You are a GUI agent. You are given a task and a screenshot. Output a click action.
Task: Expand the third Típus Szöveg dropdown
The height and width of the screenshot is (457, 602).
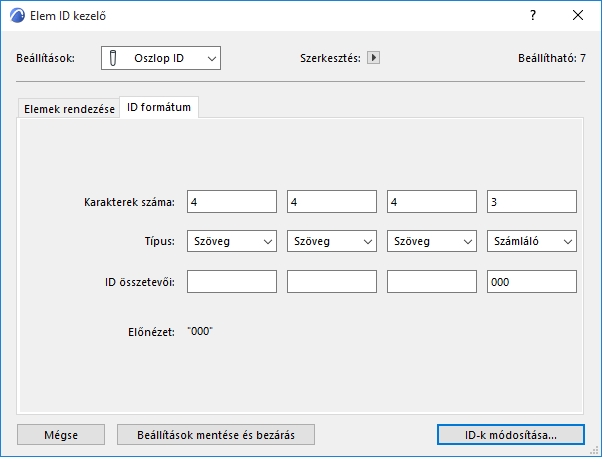tap(431, 241)
